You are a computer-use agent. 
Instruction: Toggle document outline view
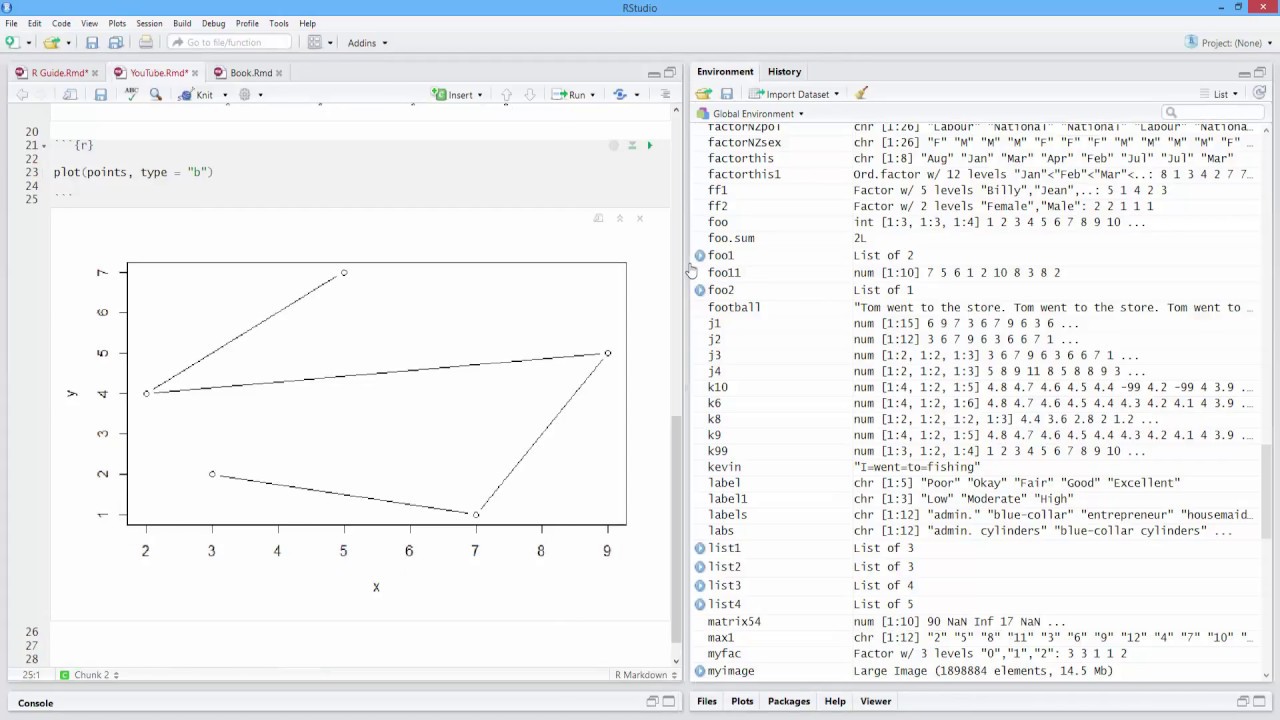(x=665, y=94)
